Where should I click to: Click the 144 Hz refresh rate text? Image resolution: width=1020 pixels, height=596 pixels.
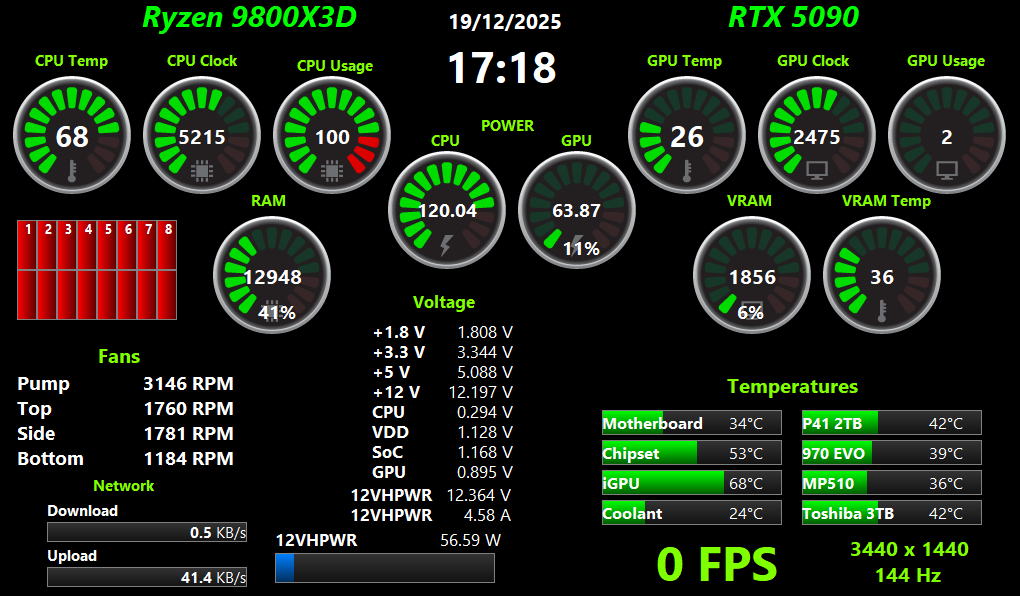point(908,575)
